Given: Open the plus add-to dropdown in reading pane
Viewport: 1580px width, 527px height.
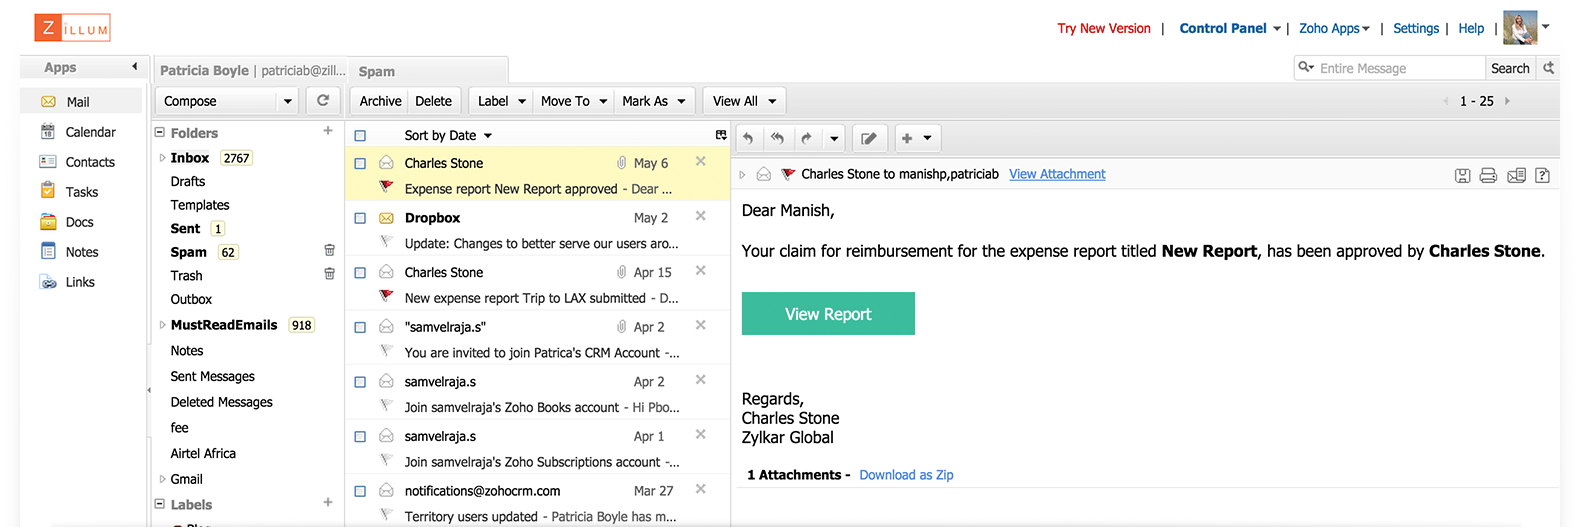Looking at the screenshot, I should point(917,139).
